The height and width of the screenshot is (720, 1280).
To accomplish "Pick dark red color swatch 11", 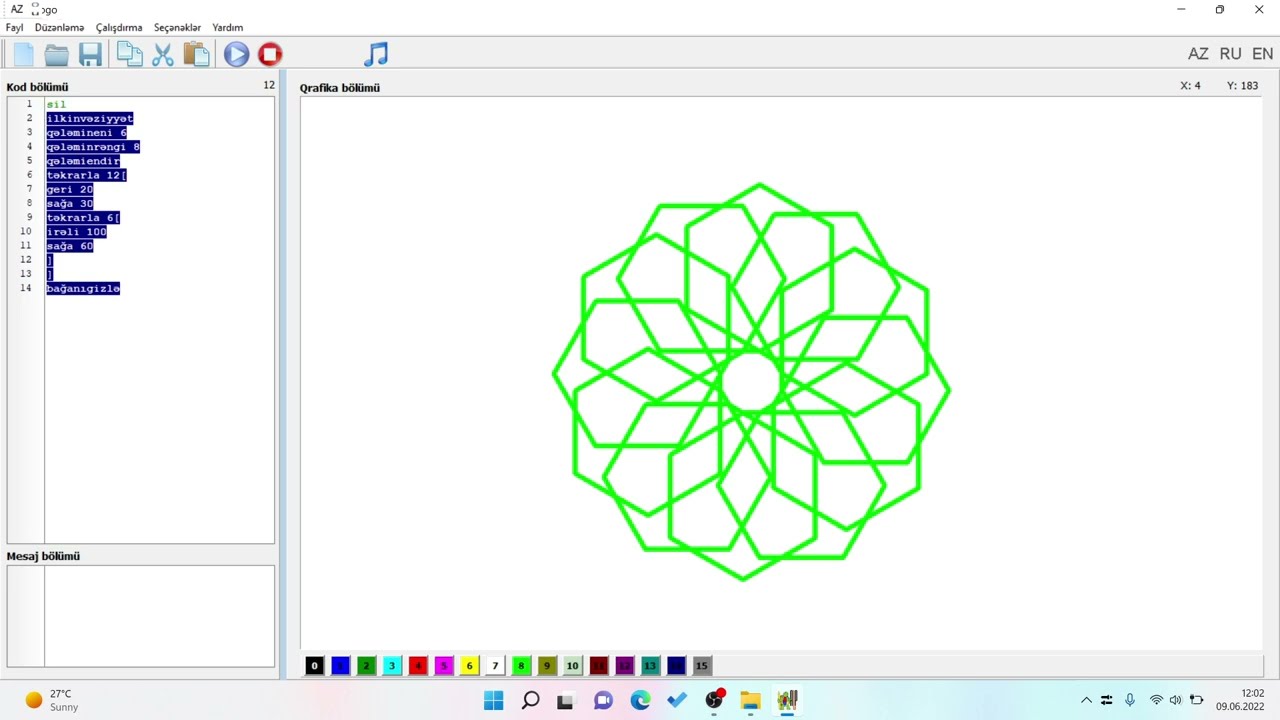I will (599, 665).
